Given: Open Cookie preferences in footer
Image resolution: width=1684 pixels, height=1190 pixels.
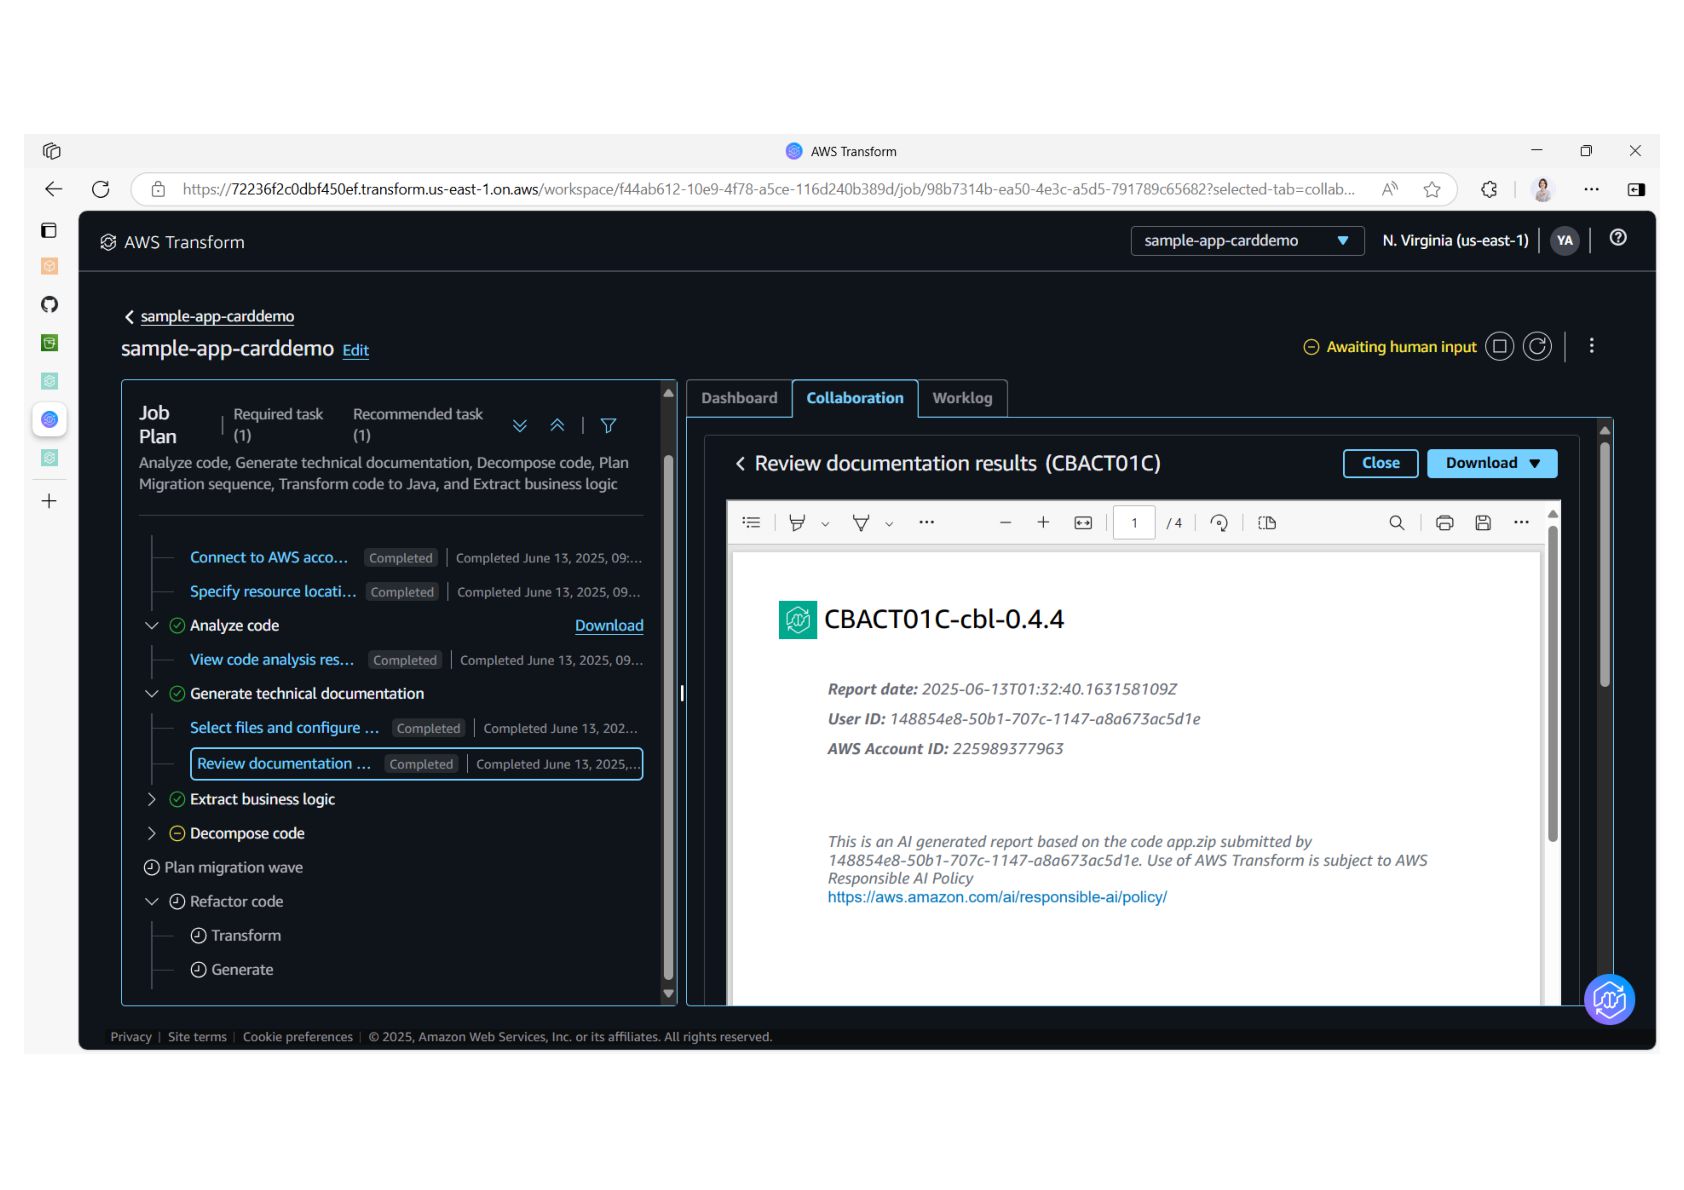Looking at the screenshot, I should click(298, 1037).
